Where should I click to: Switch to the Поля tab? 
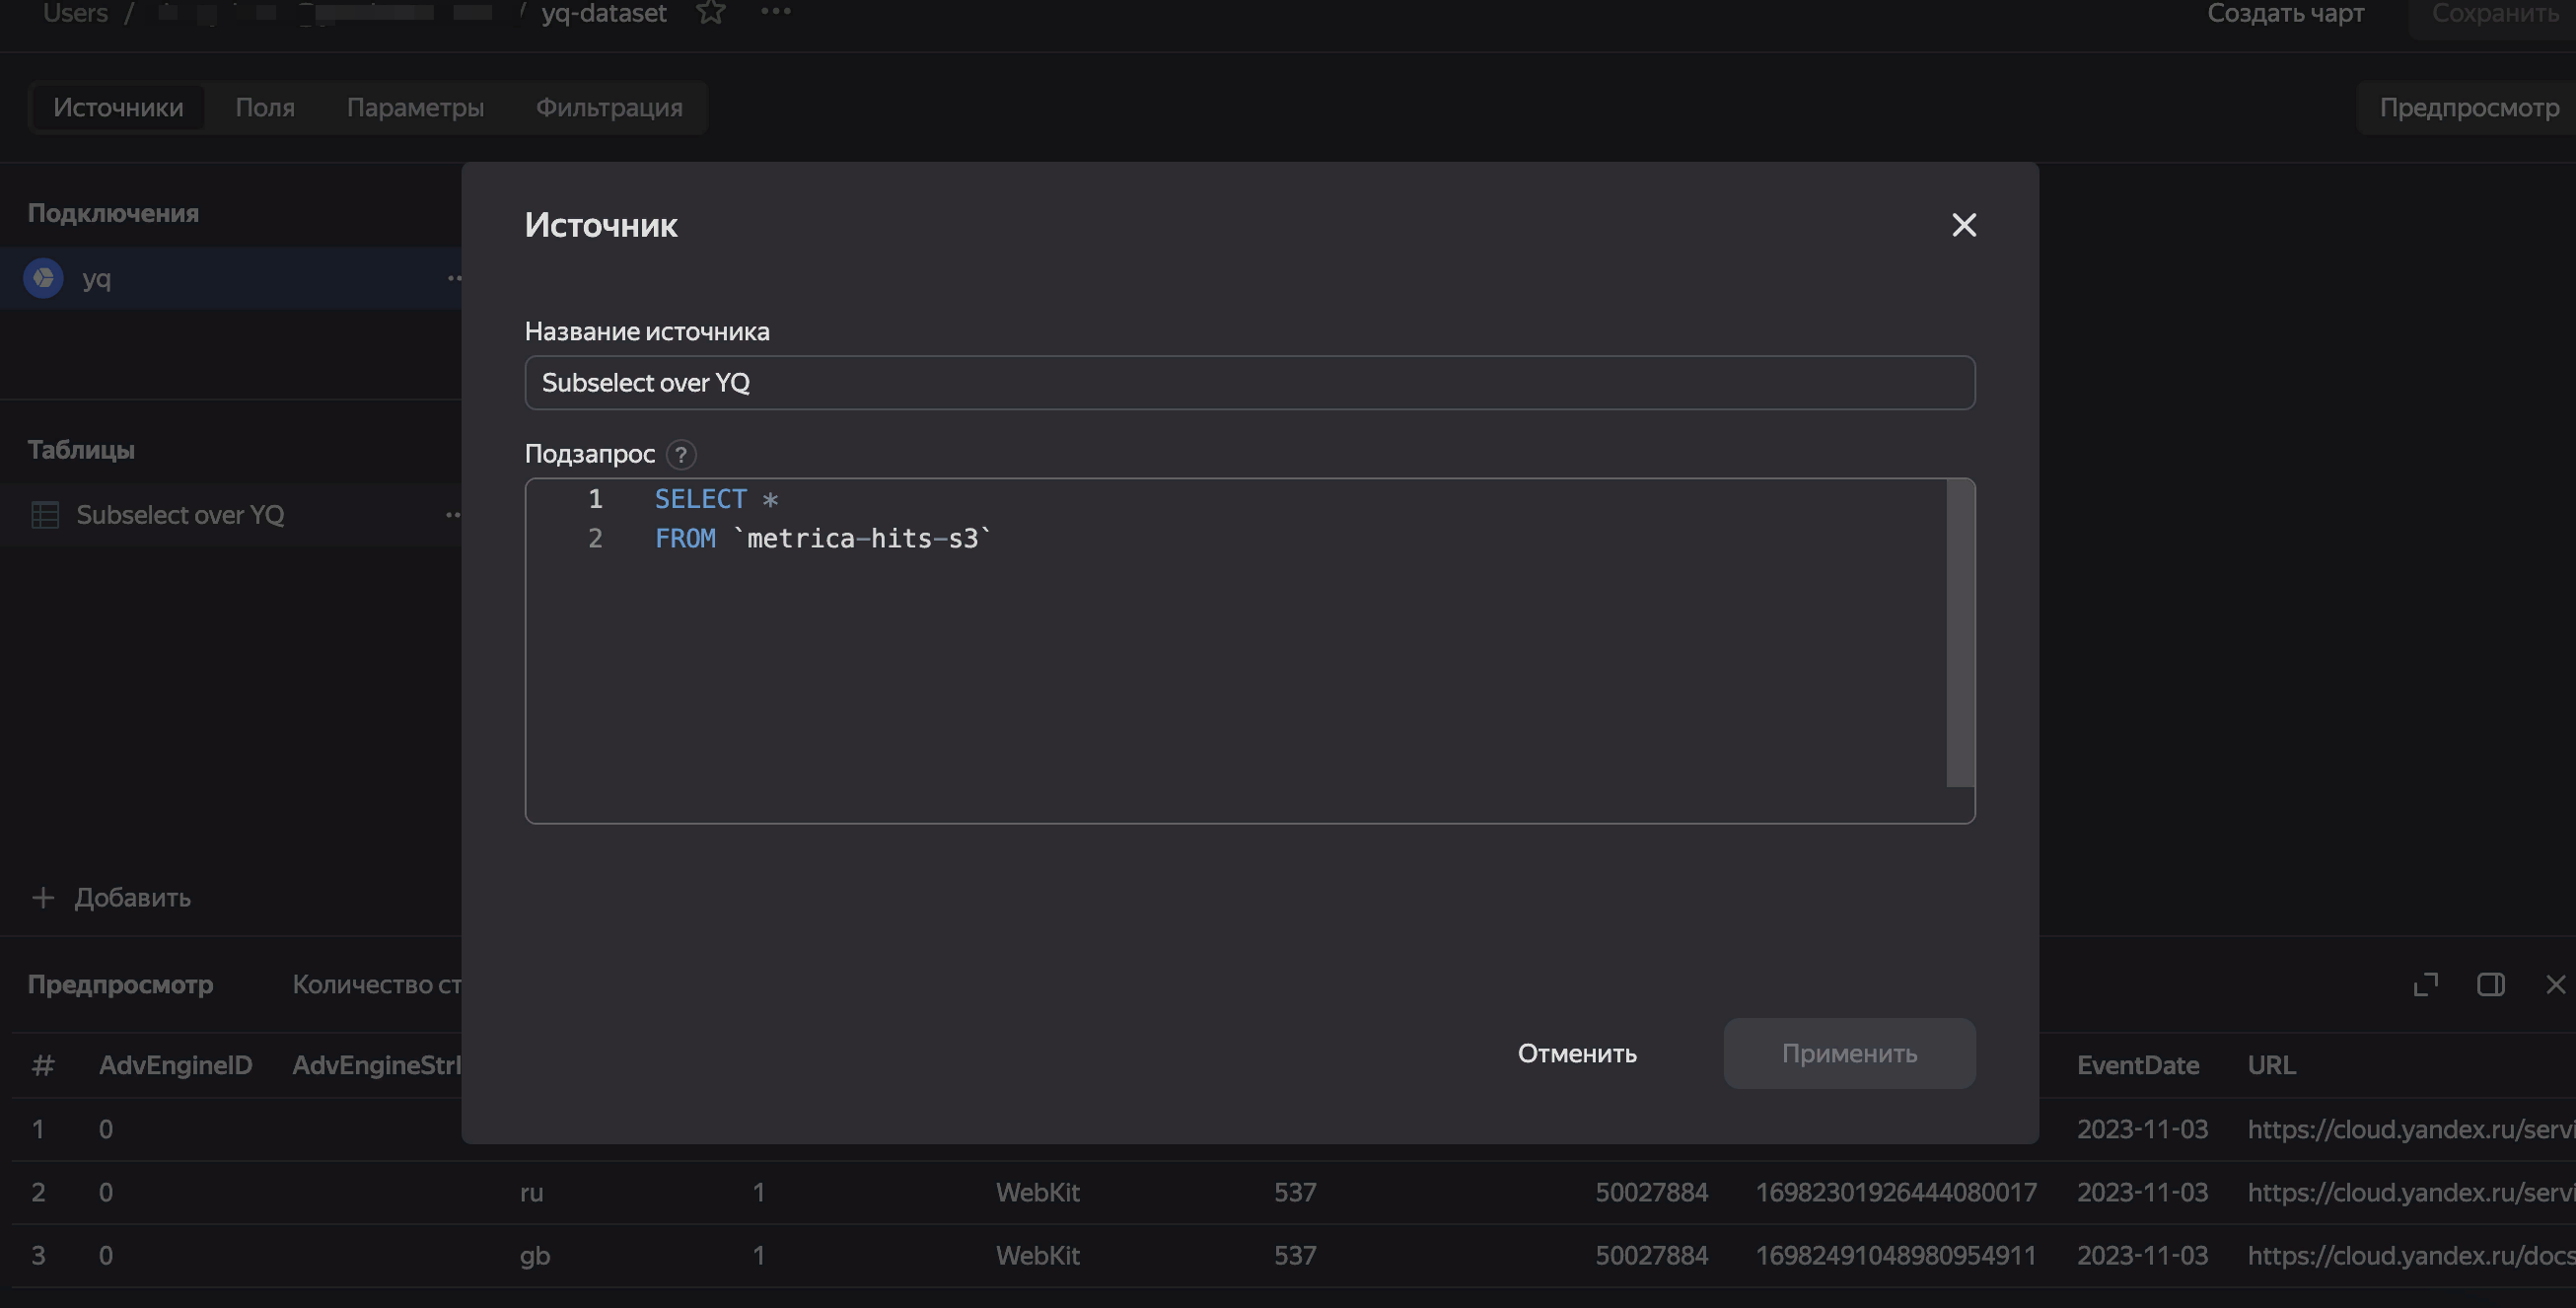click(265, 107)
